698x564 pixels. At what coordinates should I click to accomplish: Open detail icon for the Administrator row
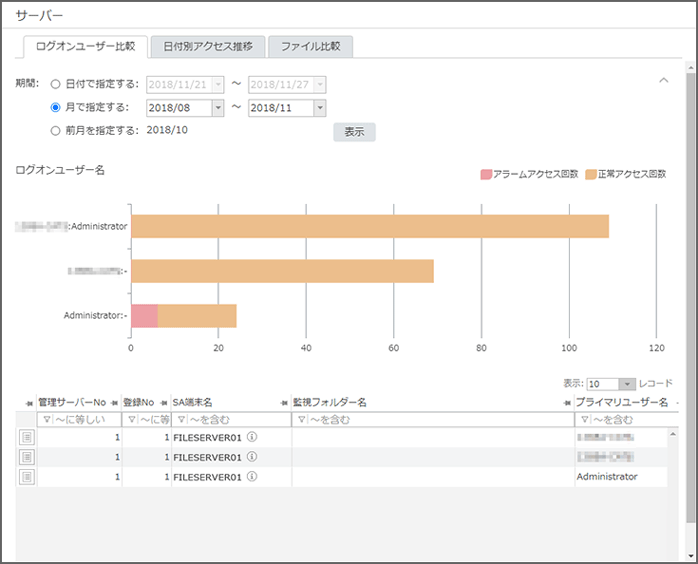tap(27, 477)
